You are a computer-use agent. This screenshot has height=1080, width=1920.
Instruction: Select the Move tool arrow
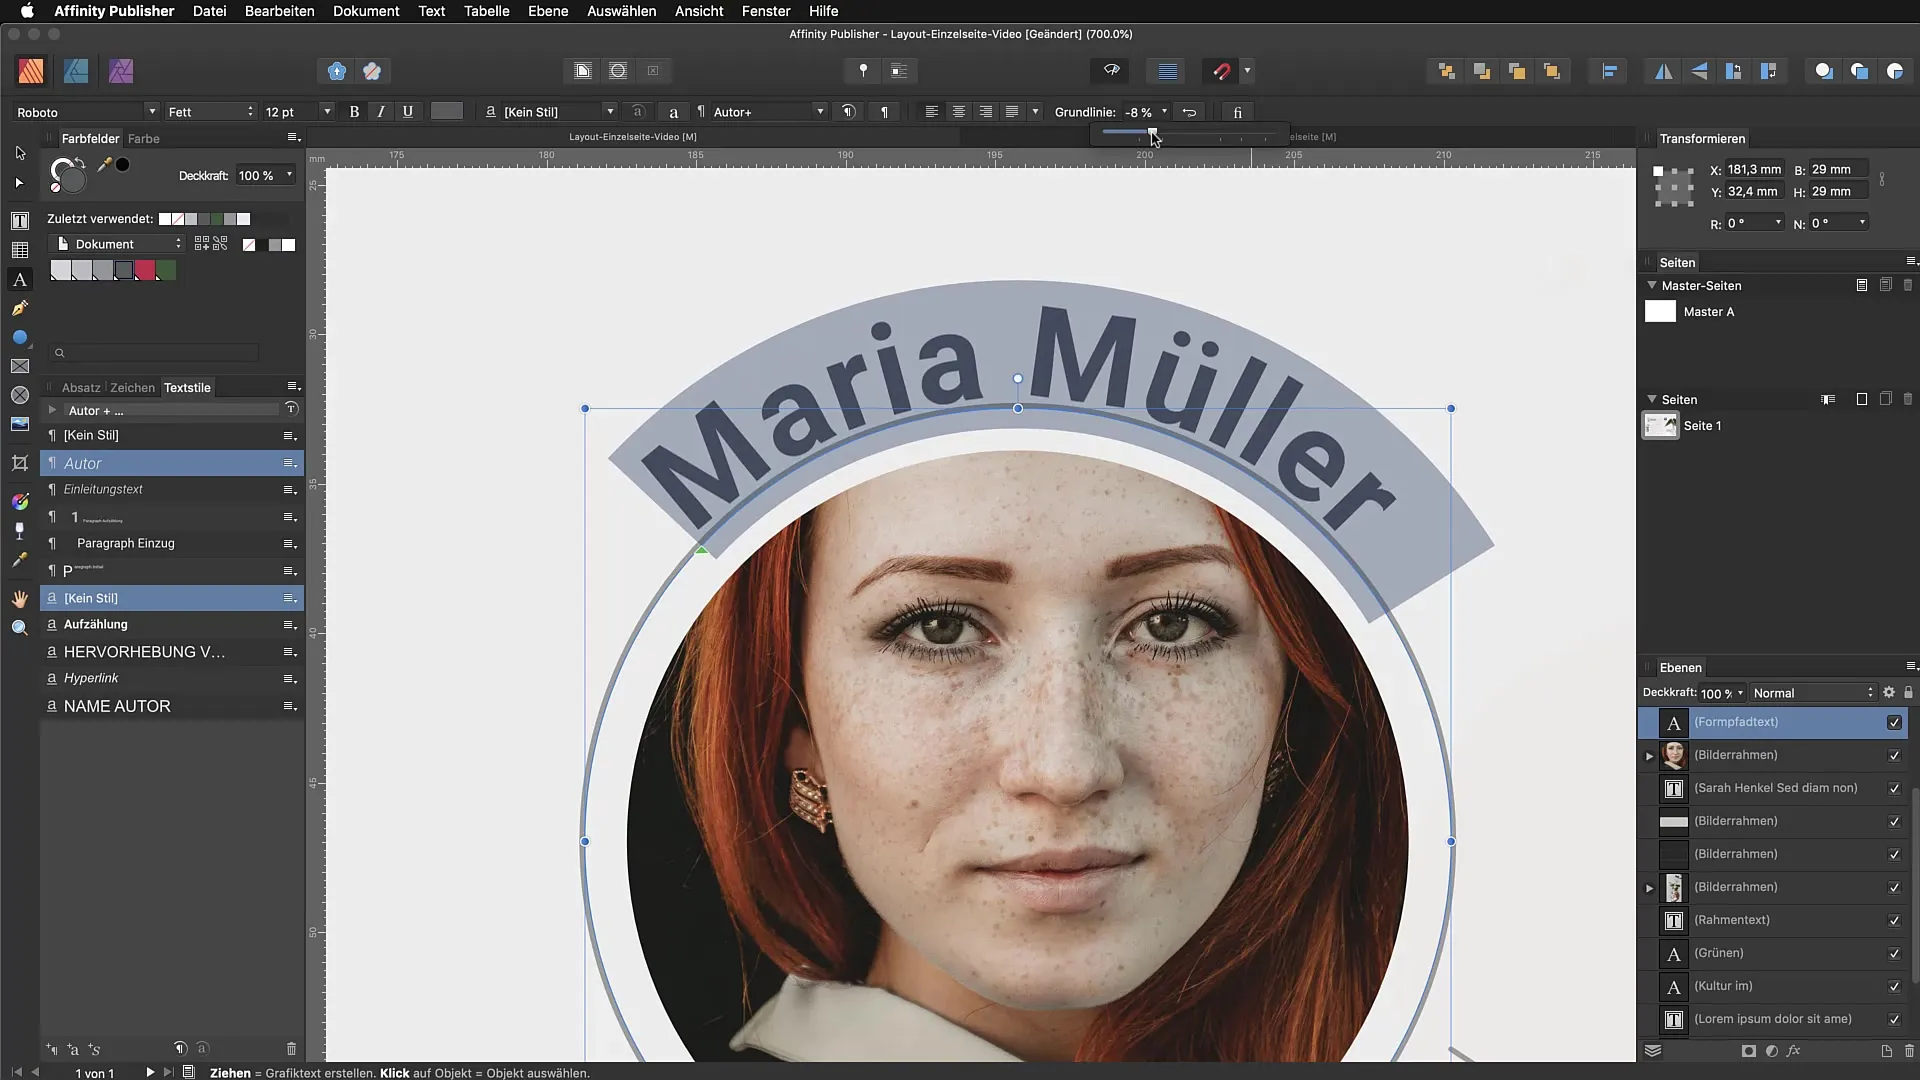[20, 153]
